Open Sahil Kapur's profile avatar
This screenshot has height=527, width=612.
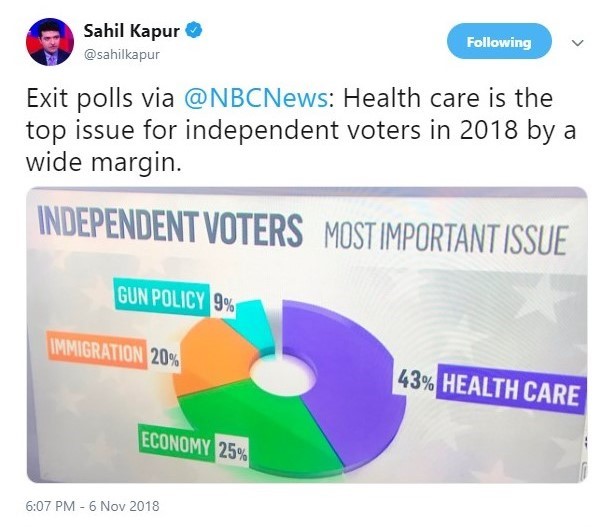point(50,42)
